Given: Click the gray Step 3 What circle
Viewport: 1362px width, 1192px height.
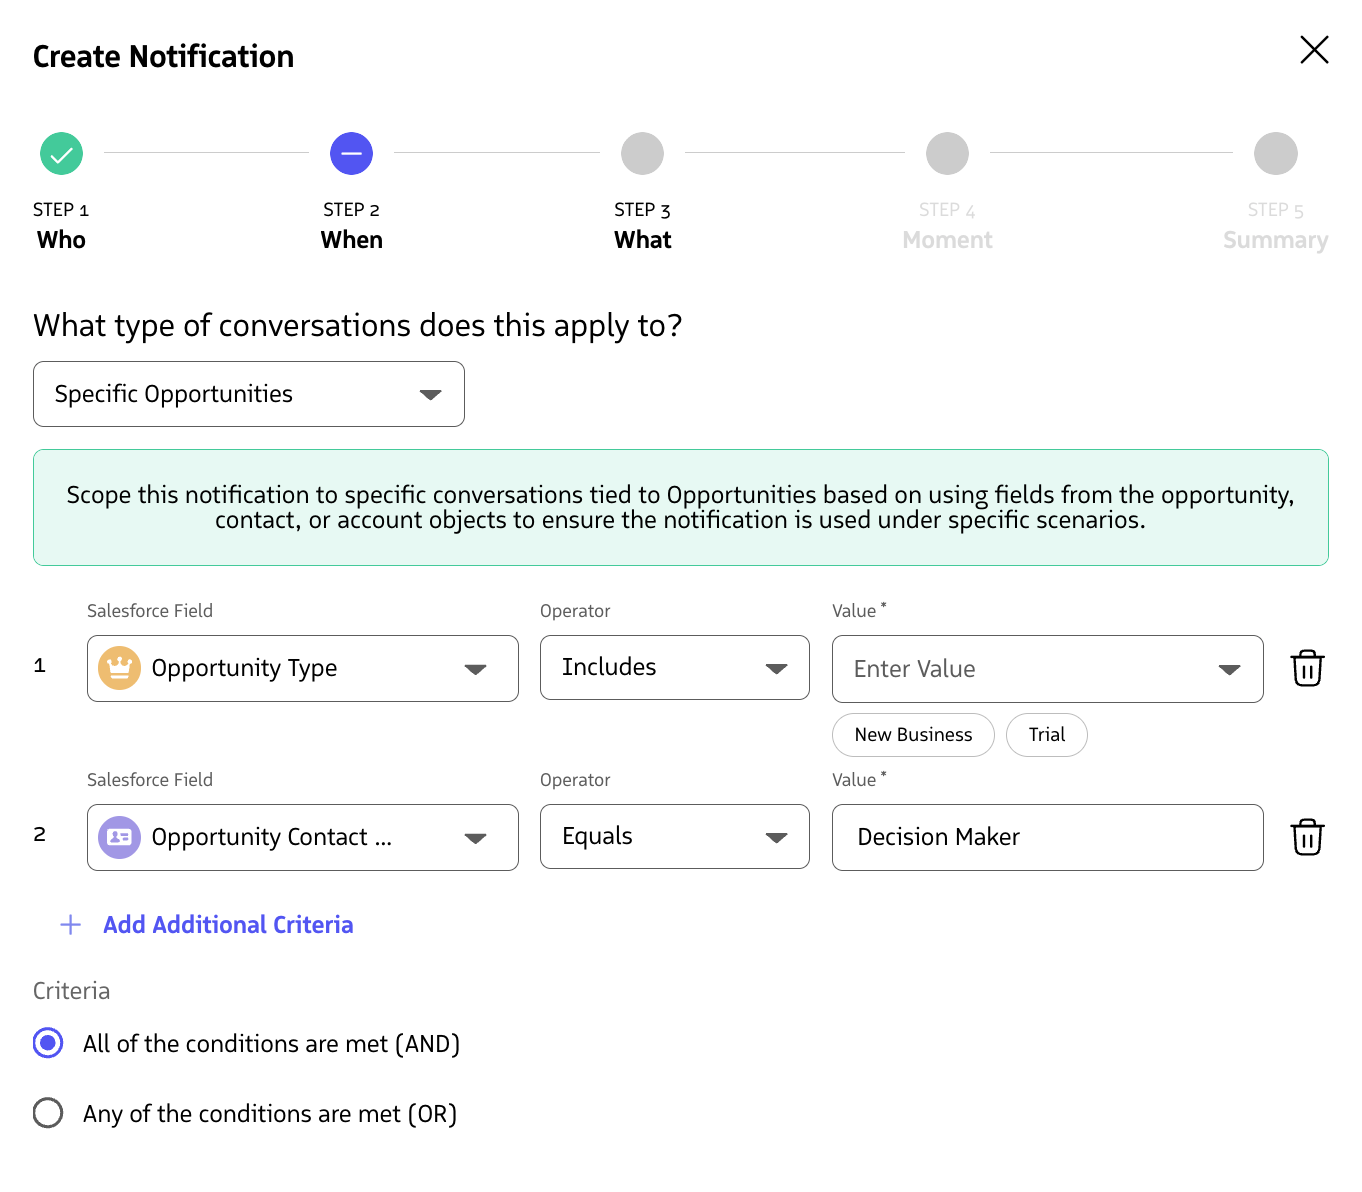Looking at the screenshot, I should click(642, 154).
